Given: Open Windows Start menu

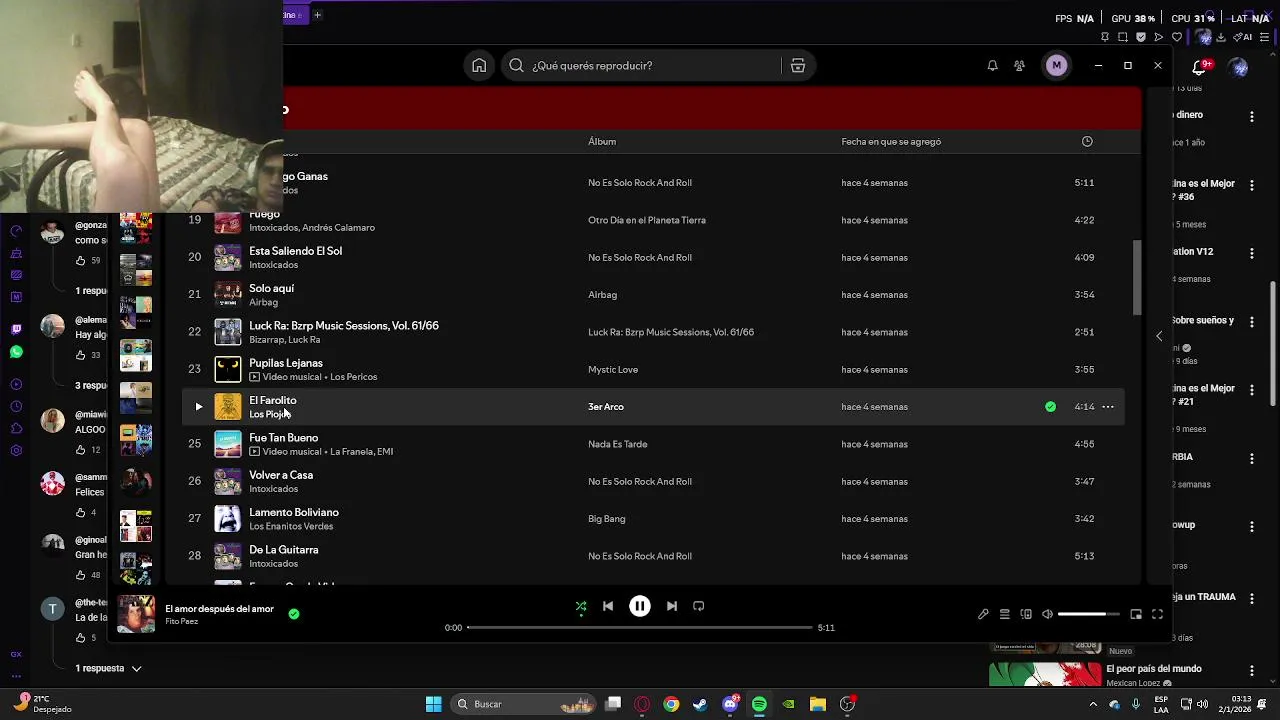Looking at the screenshot, I should 434,704.
